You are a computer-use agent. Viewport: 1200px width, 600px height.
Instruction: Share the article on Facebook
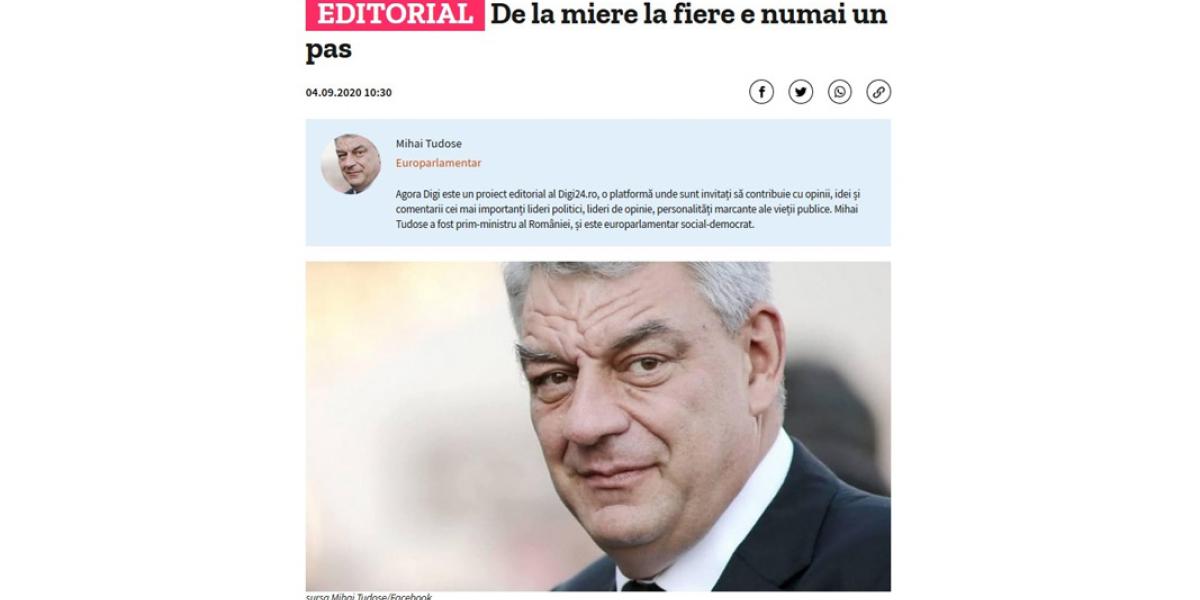(761, 92)
